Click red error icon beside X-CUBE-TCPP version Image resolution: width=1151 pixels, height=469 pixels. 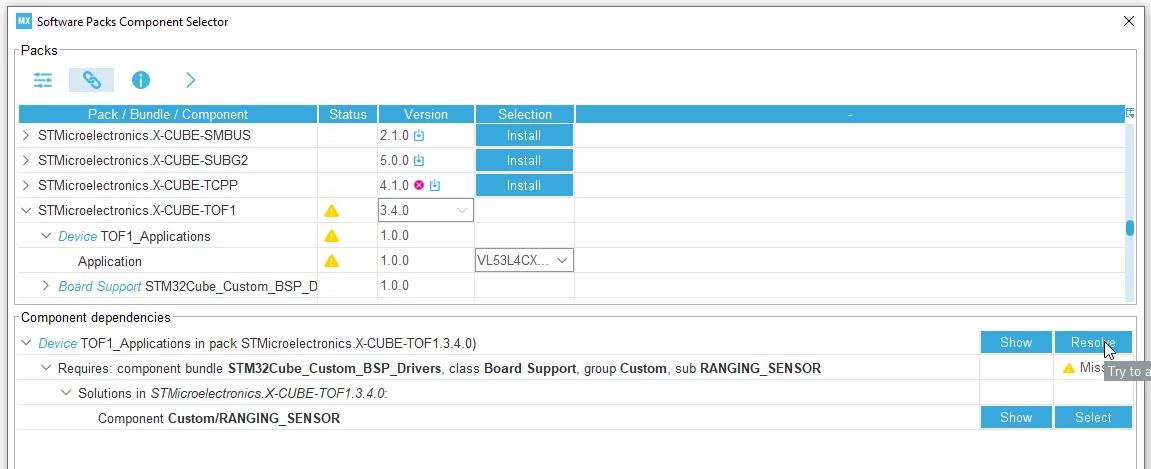[419, 186]
